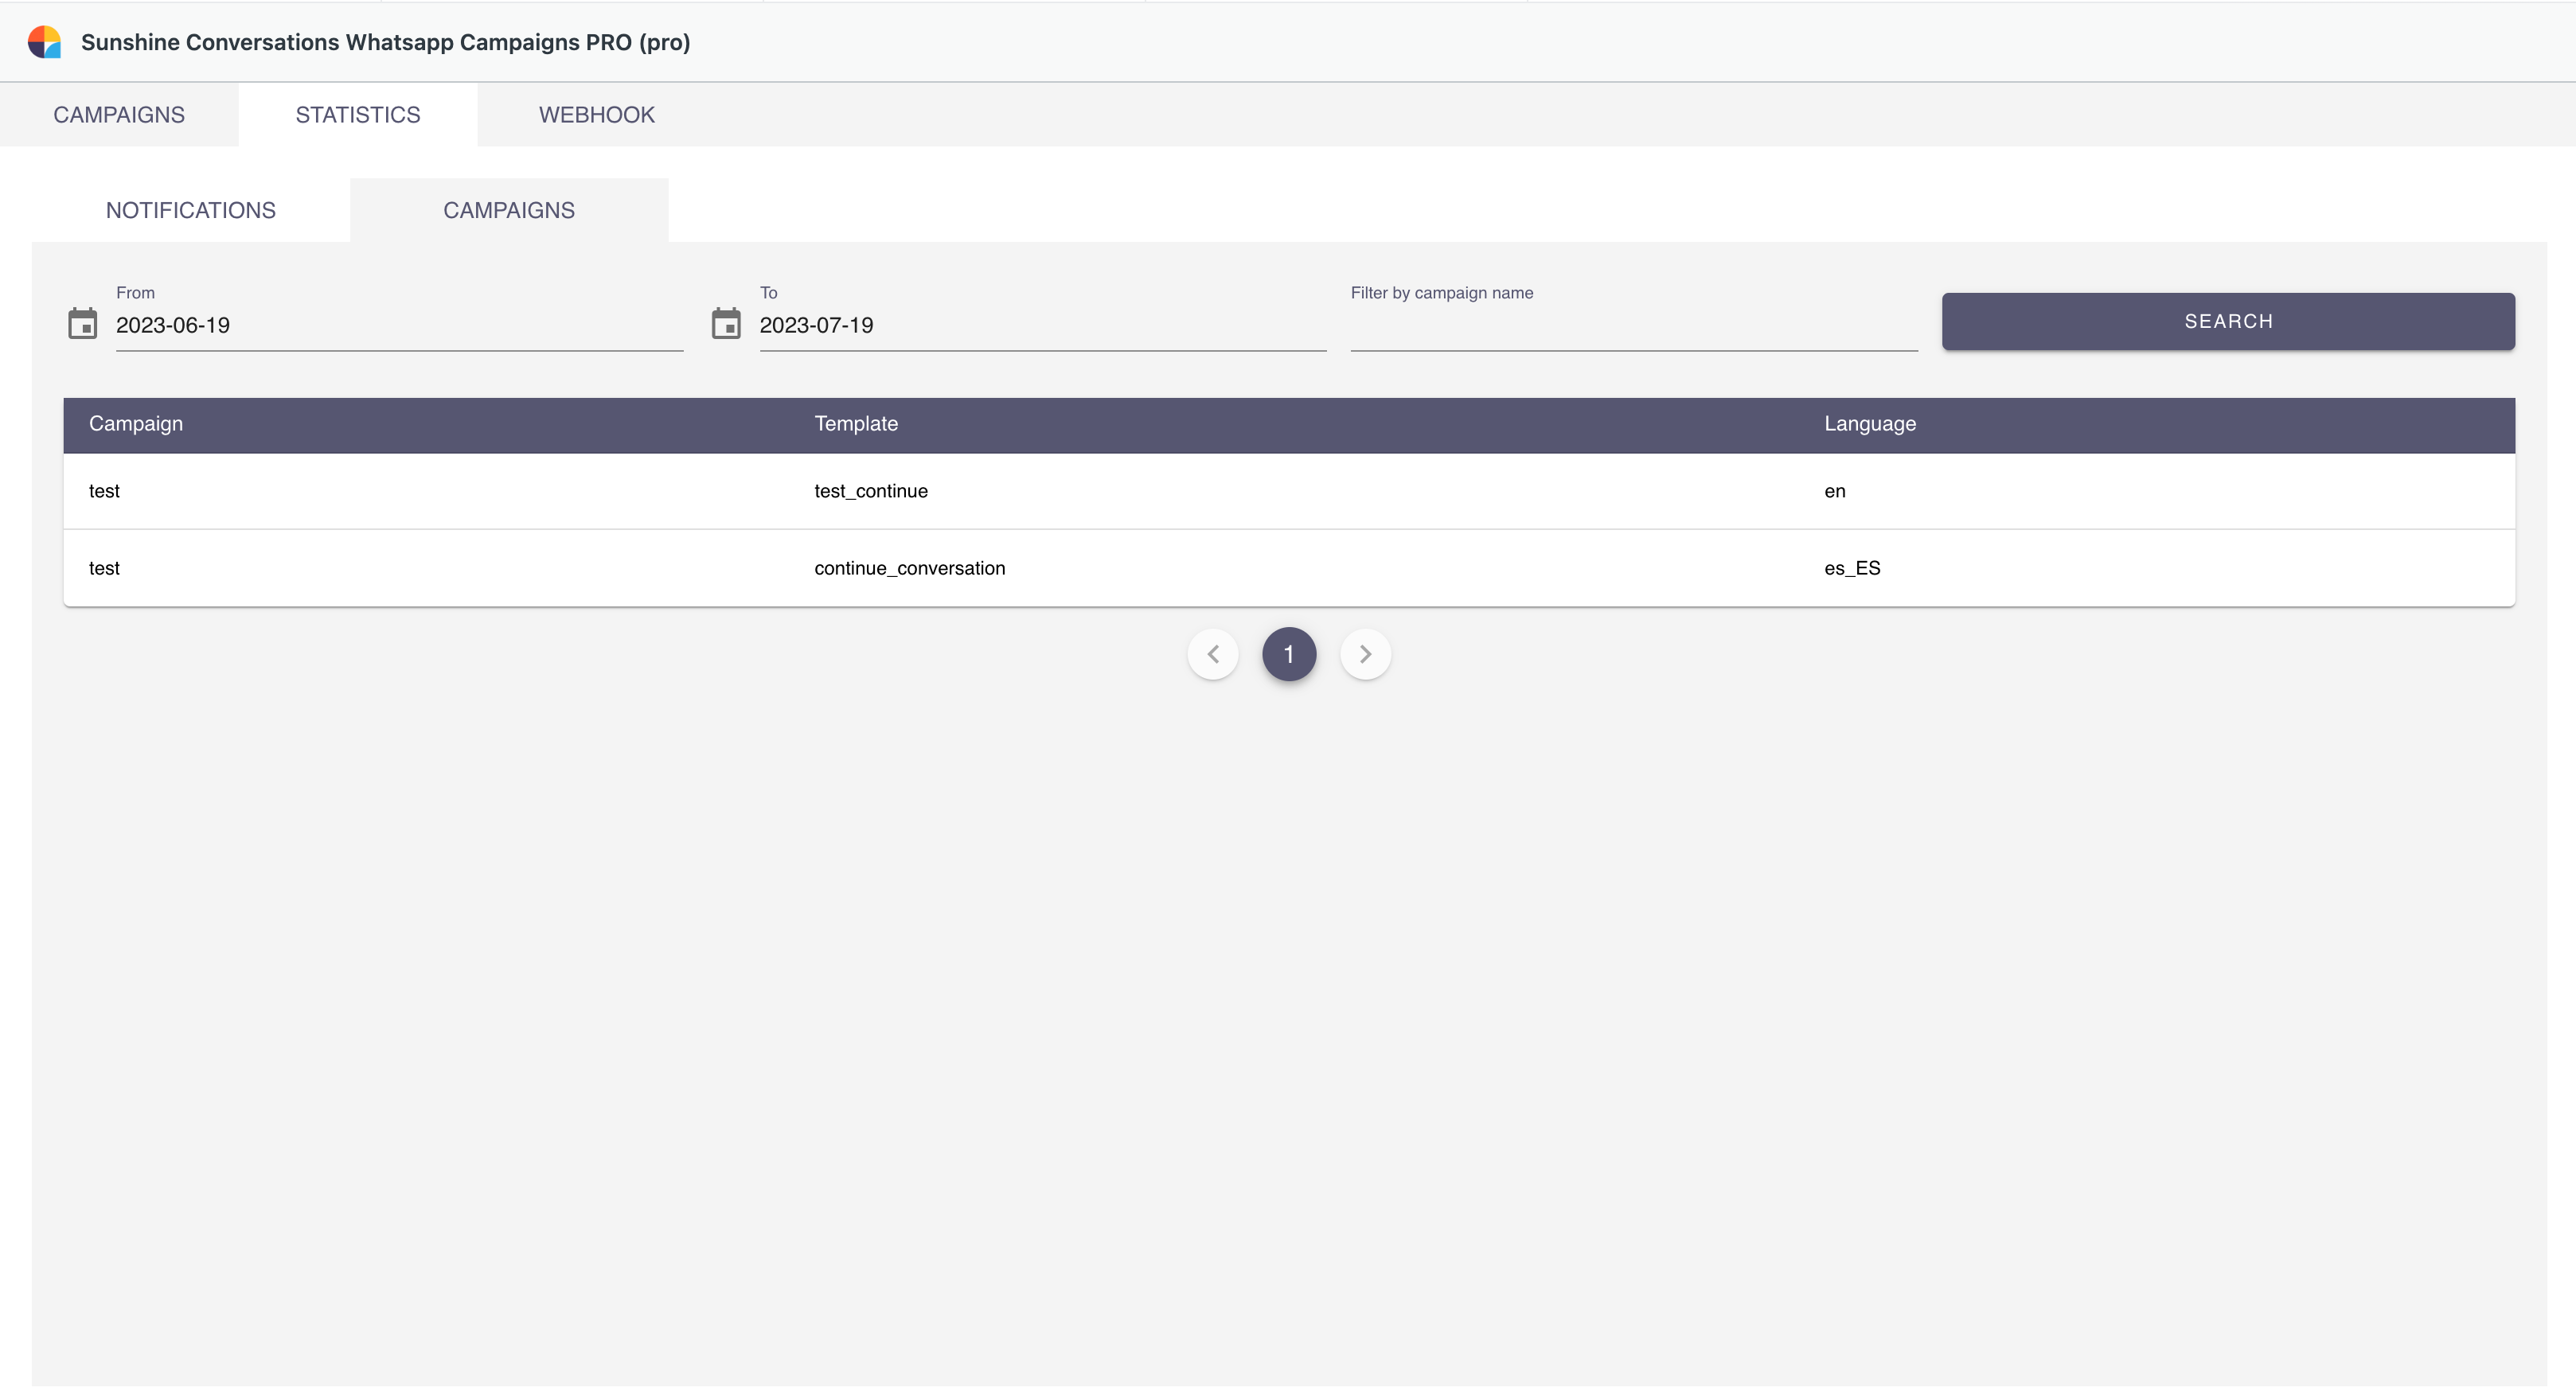Click the From date field
The height and width of the screenshot is (1399, 2576).
(398, 326)
